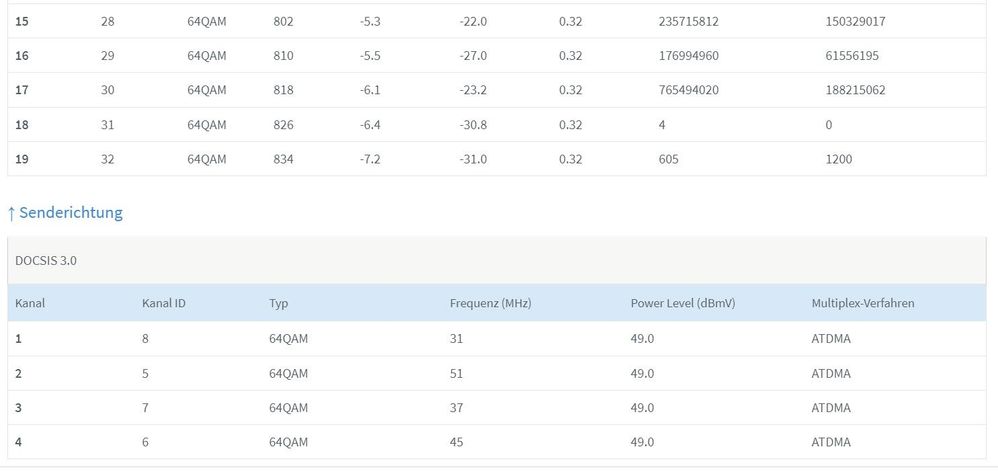Click the Frequenz (MHz) column header
Screen dimensions: 998x472
coord(490,302)
